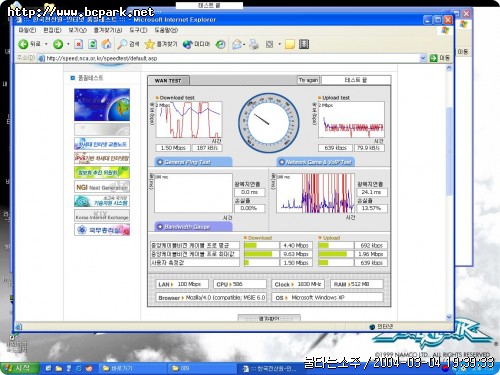Click the Edit page icon

click(269, 44)
